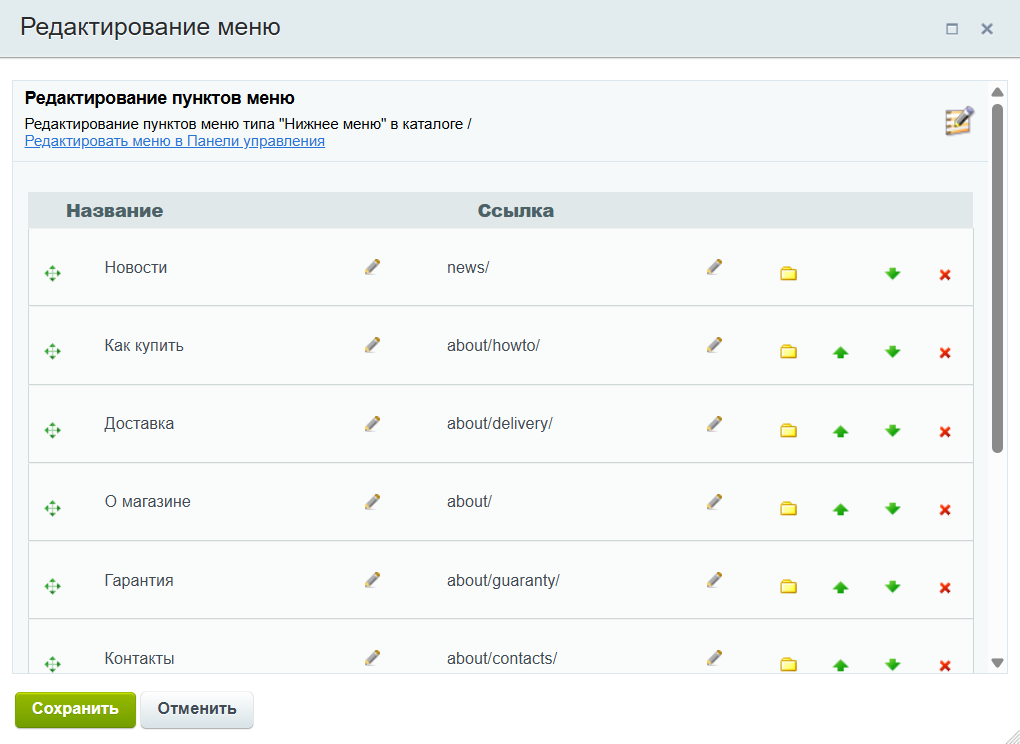
Task: Close the Редактирование меню dialog
Action: 987,29
